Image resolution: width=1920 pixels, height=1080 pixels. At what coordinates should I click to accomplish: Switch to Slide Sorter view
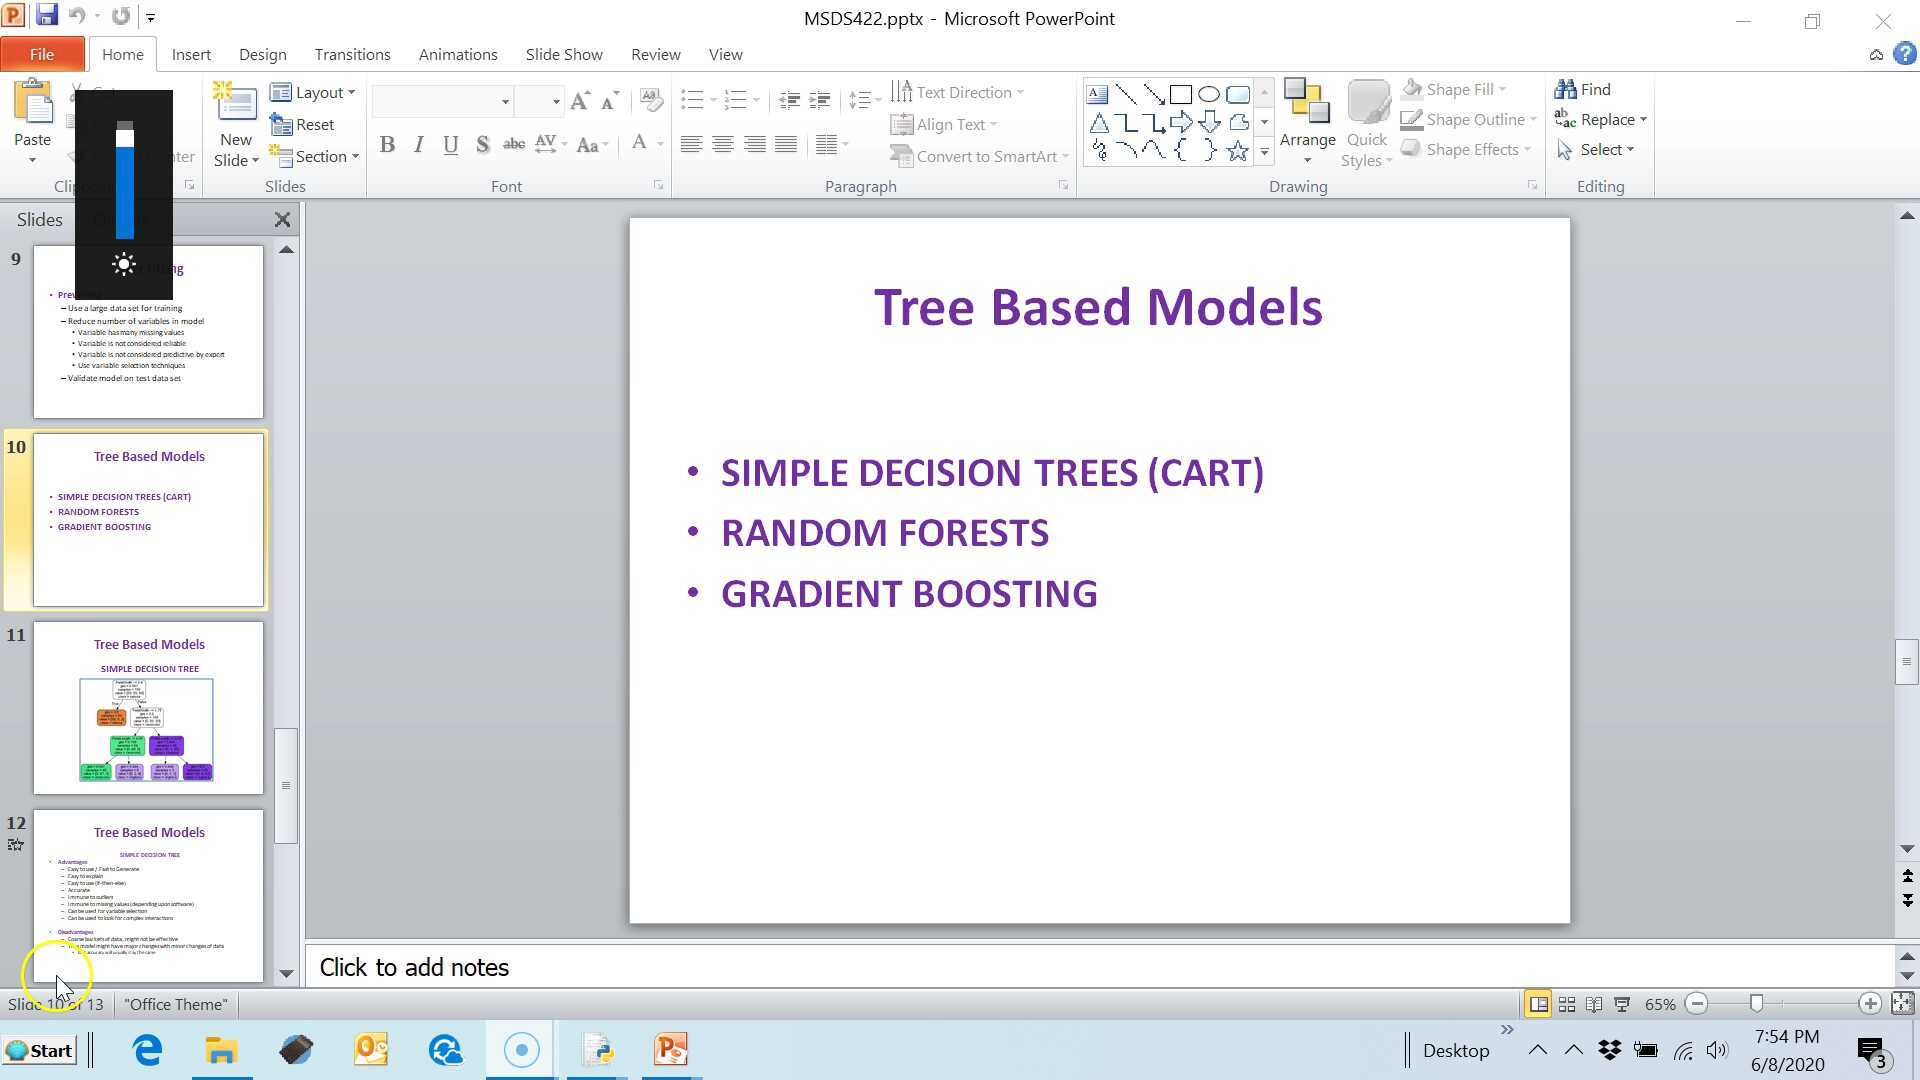(x=1565, y=1004)
